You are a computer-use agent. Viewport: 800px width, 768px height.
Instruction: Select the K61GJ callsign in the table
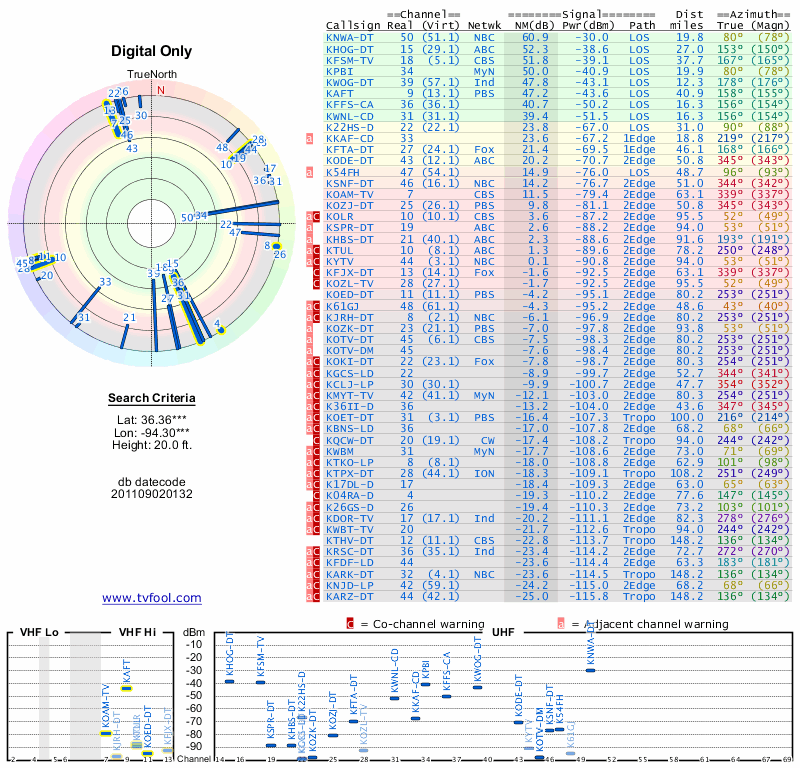[x=343, y=306]
